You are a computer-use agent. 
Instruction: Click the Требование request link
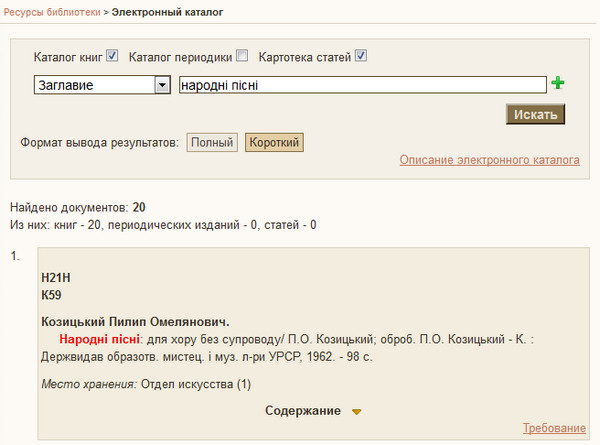(x=554, y=428)
